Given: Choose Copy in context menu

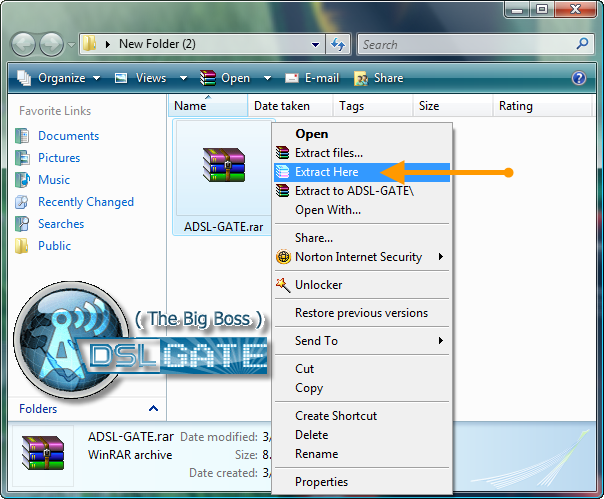Looking at the screenshot, I should point(362,388).
